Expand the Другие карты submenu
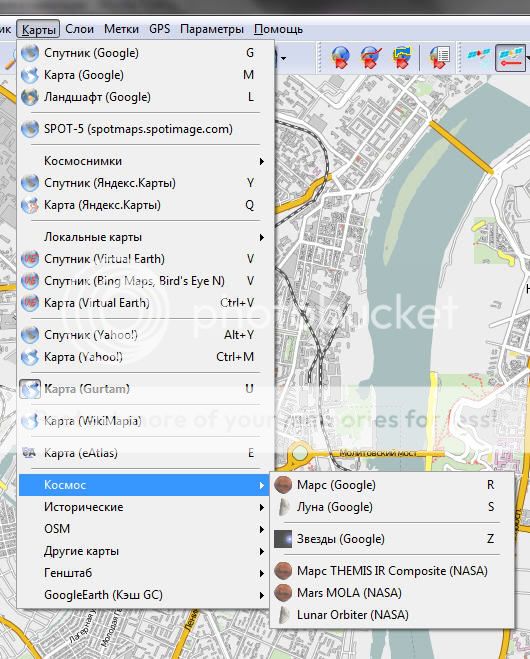Image resolution: width=530 pixels, height=659 pixels. coord(144,551)
